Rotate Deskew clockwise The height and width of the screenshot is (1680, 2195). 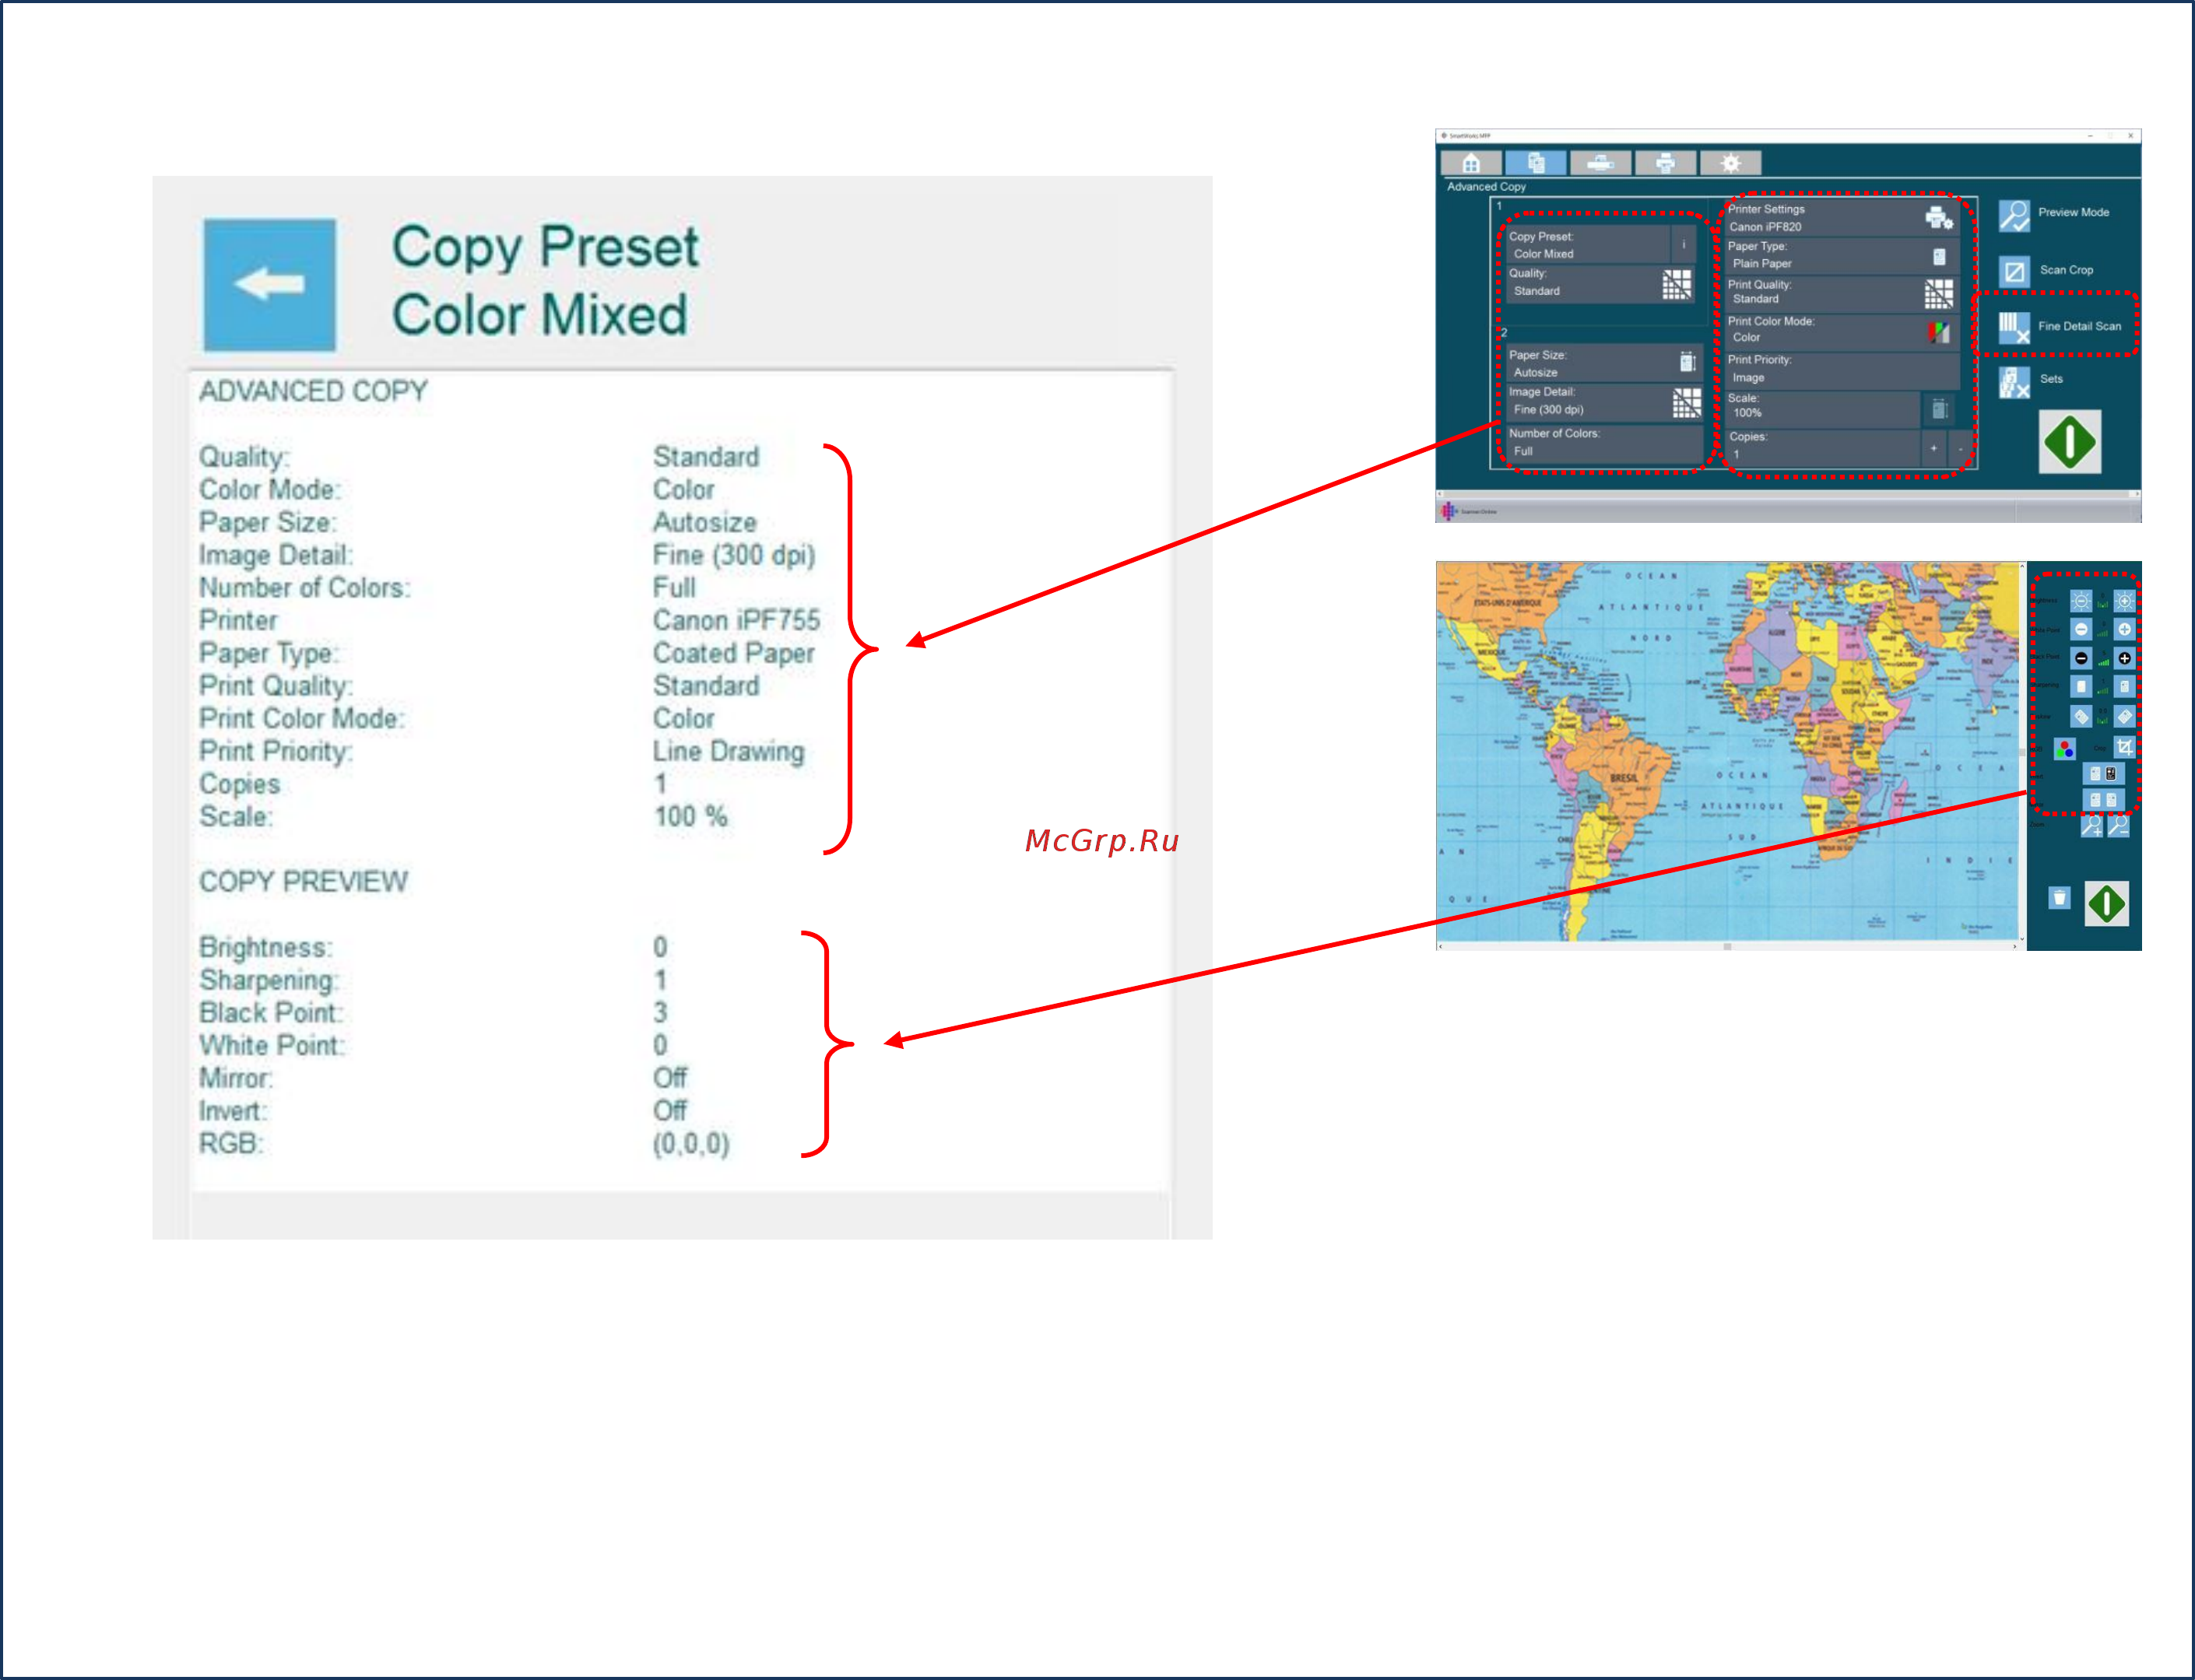(x=2125, y=717)
